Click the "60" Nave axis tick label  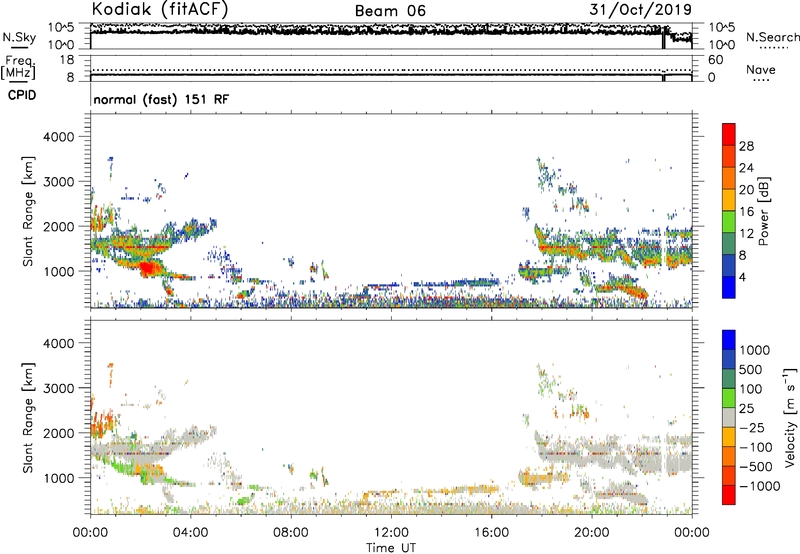tap(715, 60)
